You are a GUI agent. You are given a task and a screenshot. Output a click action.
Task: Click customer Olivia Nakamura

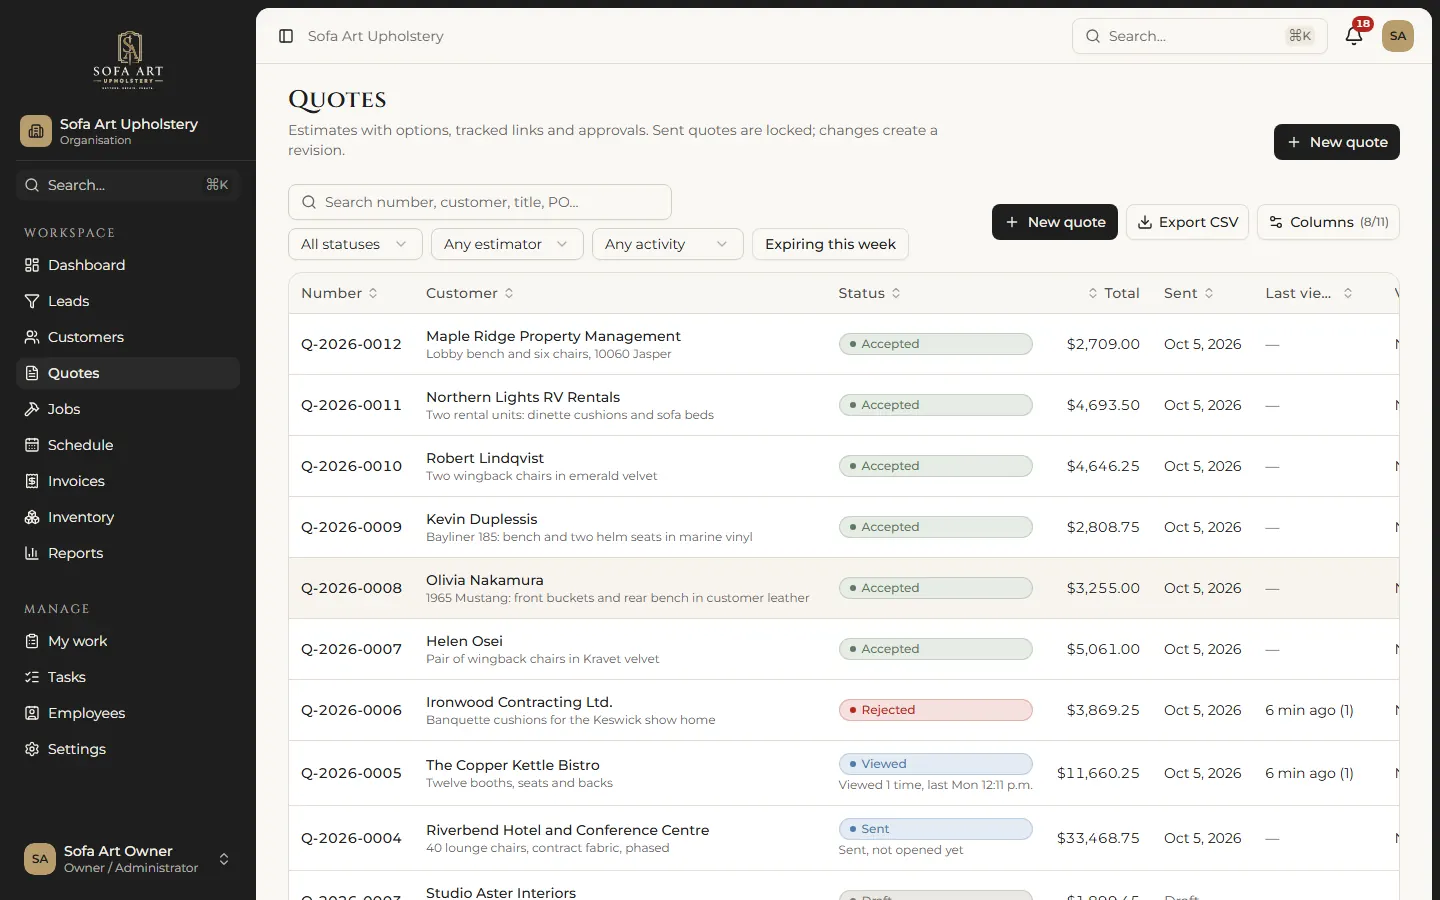pyautogui.click(x=485, y=580)
